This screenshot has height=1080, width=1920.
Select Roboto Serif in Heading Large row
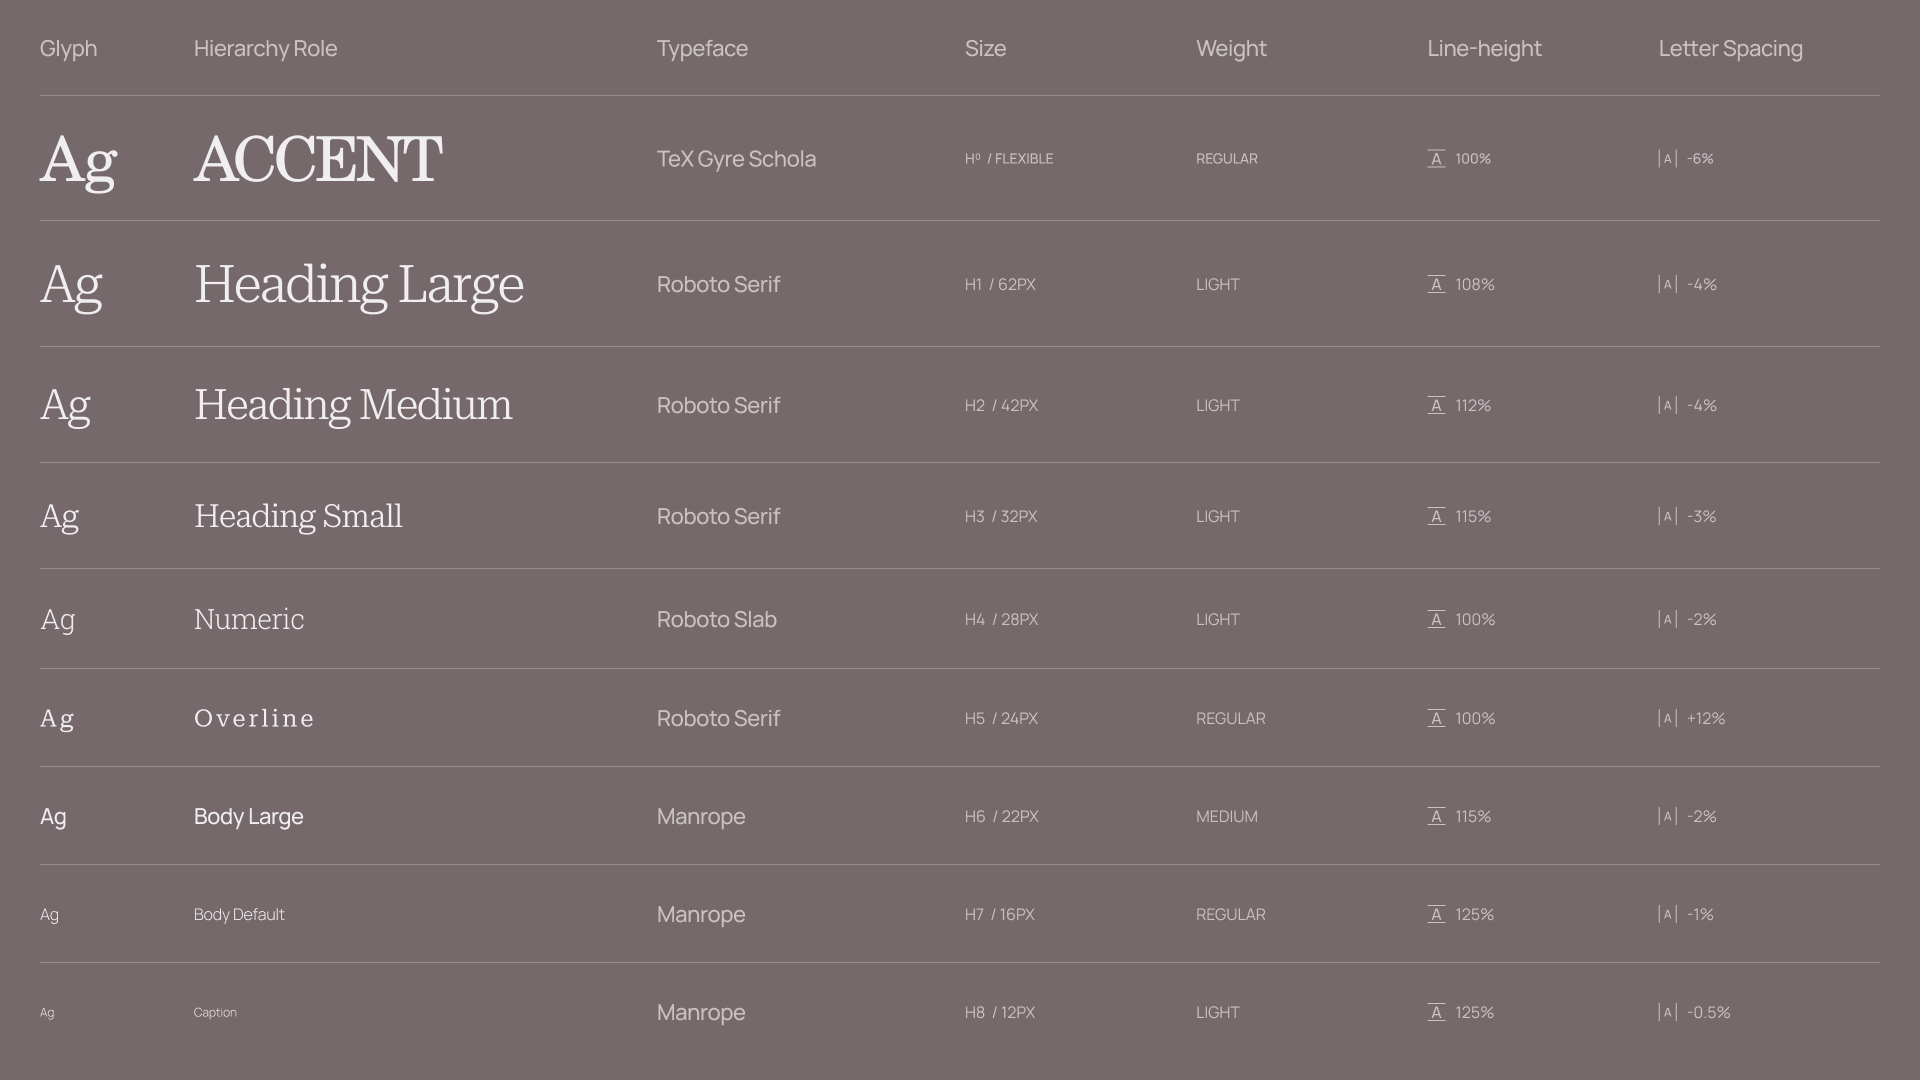coord(718,285)
